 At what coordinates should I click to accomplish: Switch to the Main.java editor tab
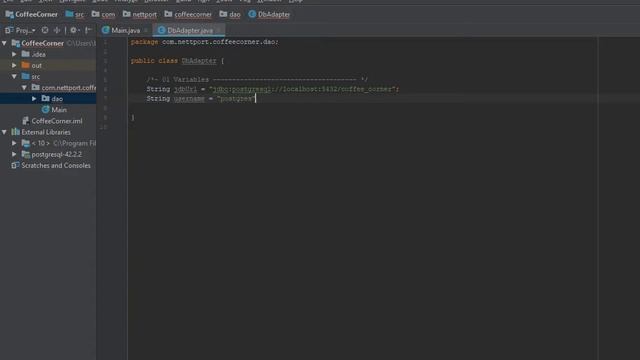[x=125, y=30]
